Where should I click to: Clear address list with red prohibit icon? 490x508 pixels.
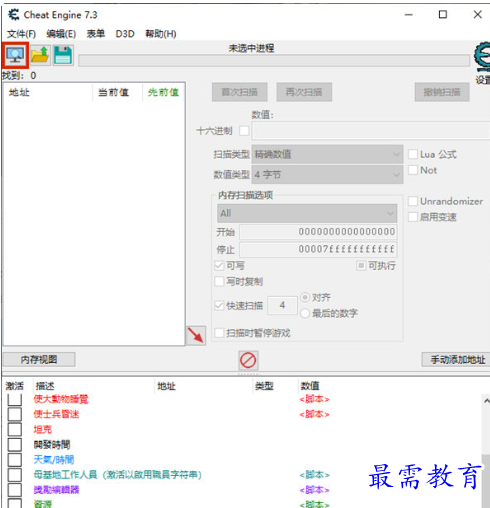248,360
